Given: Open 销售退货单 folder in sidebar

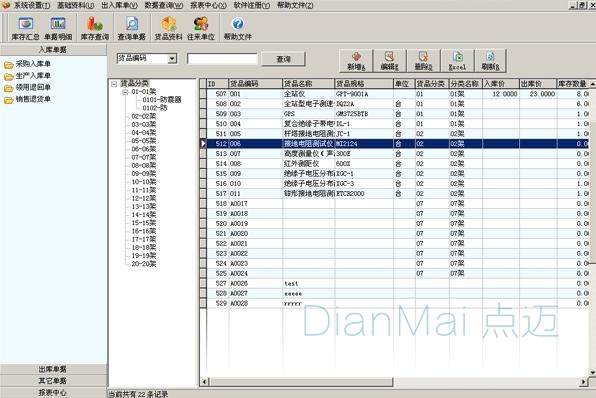Looking at the screenshot, I should coord(27,99).
